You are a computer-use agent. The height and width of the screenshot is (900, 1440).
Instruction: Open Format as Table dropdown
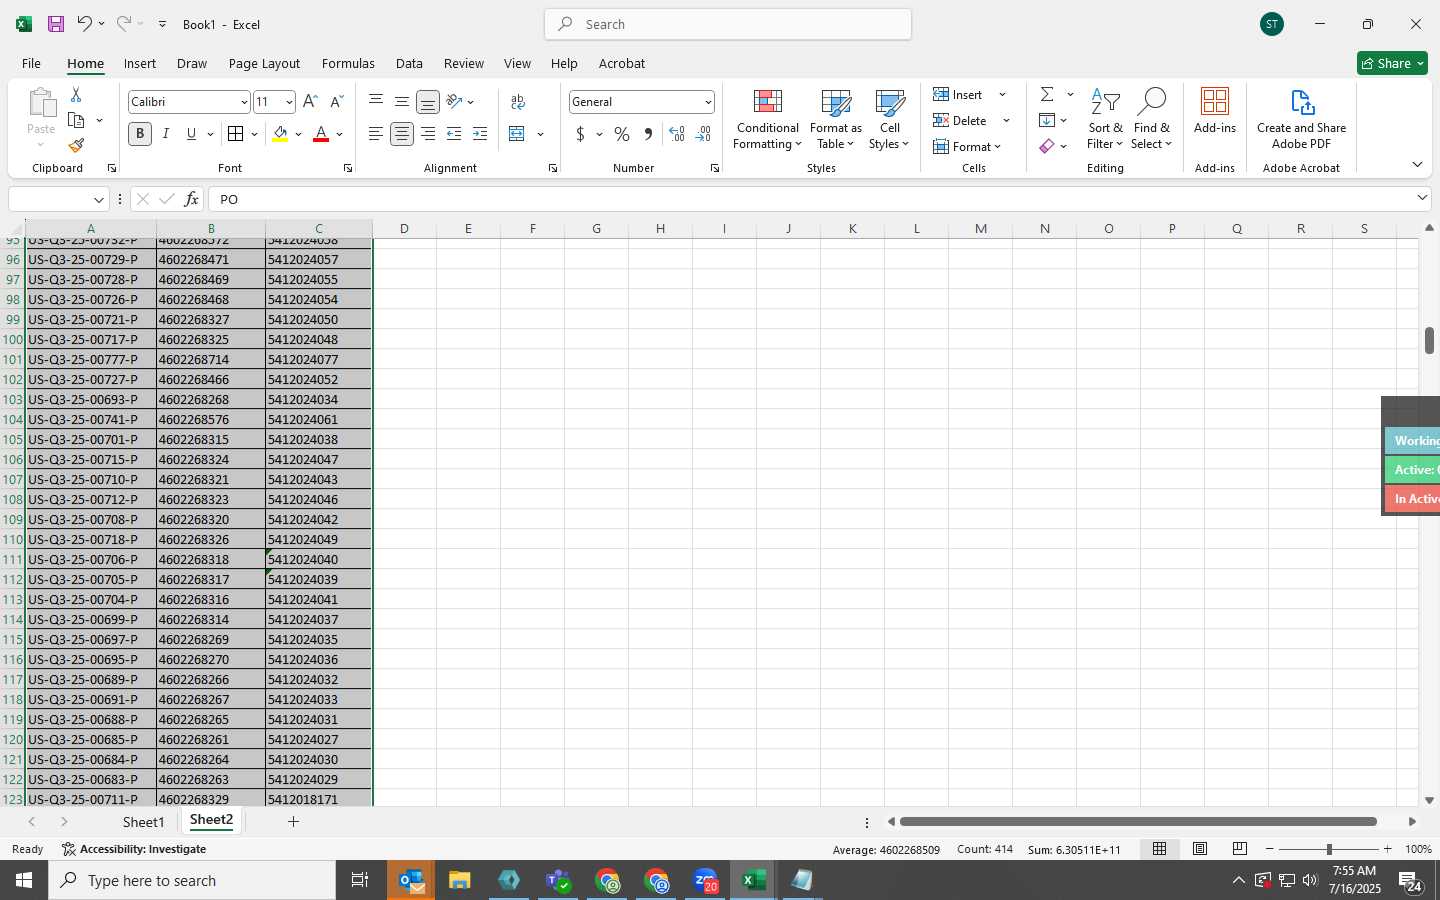[835, 119]
